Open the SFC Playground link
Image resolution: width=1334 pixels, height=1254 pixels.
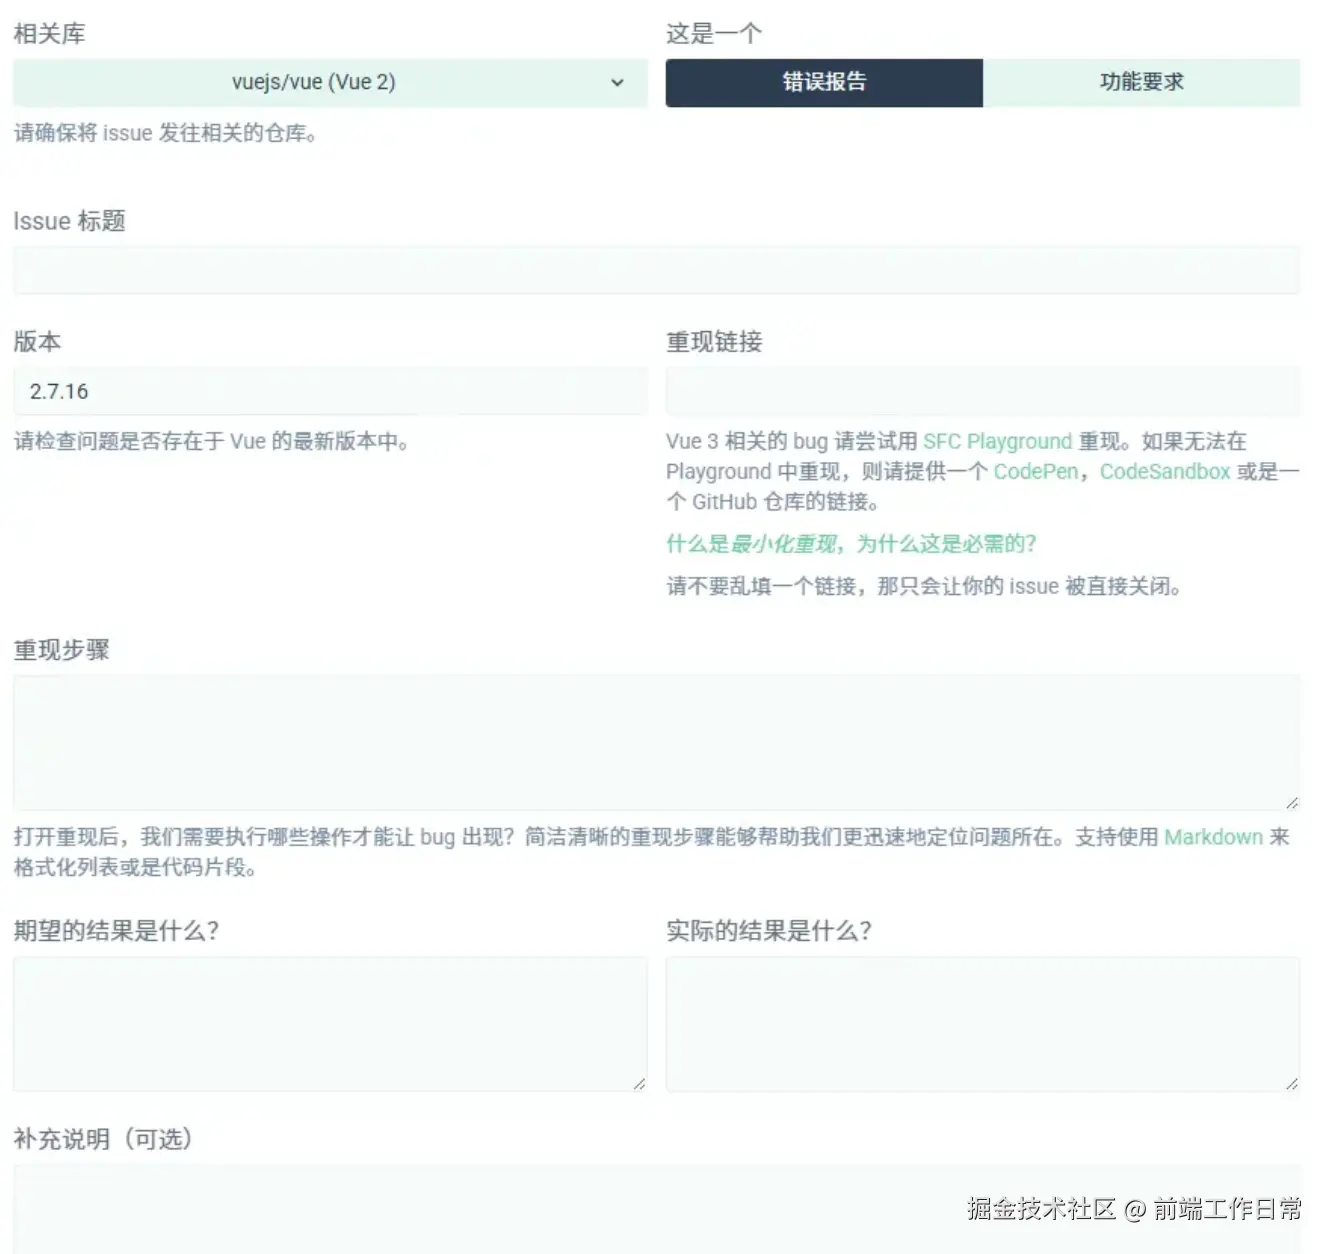pos(997,441)
